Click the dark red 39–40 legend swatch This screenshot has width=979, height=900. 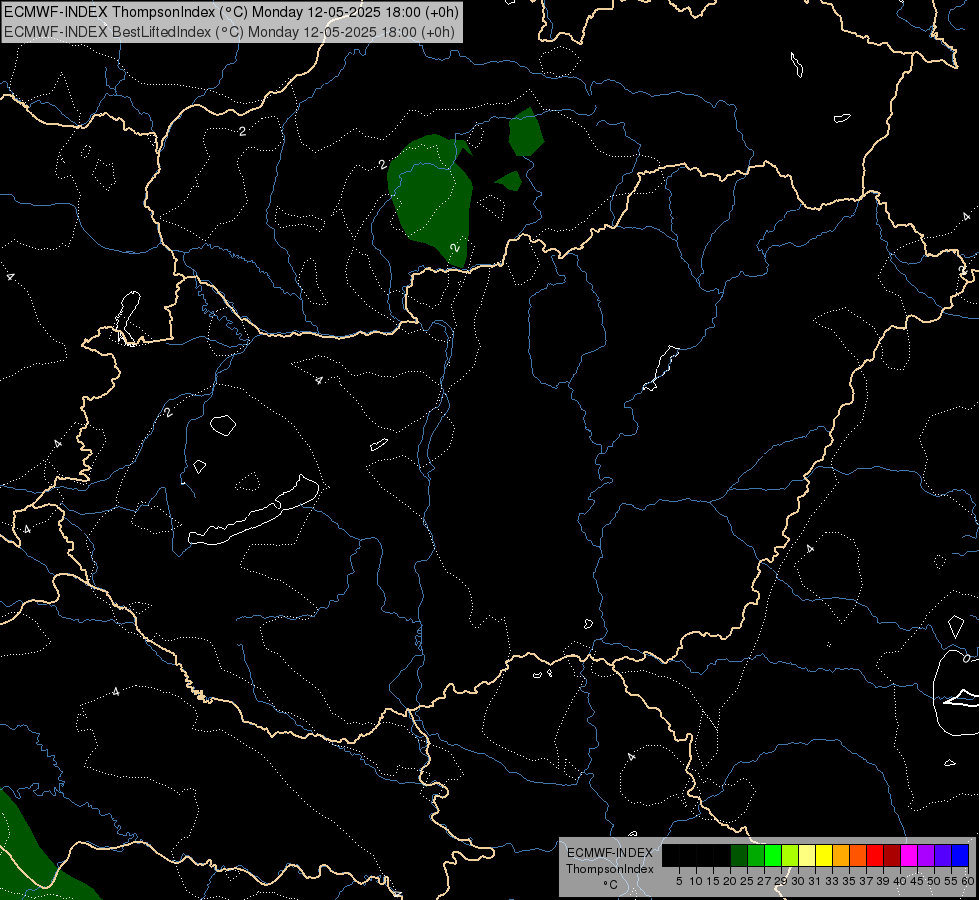pyautogui.click(x=892, y=855)
